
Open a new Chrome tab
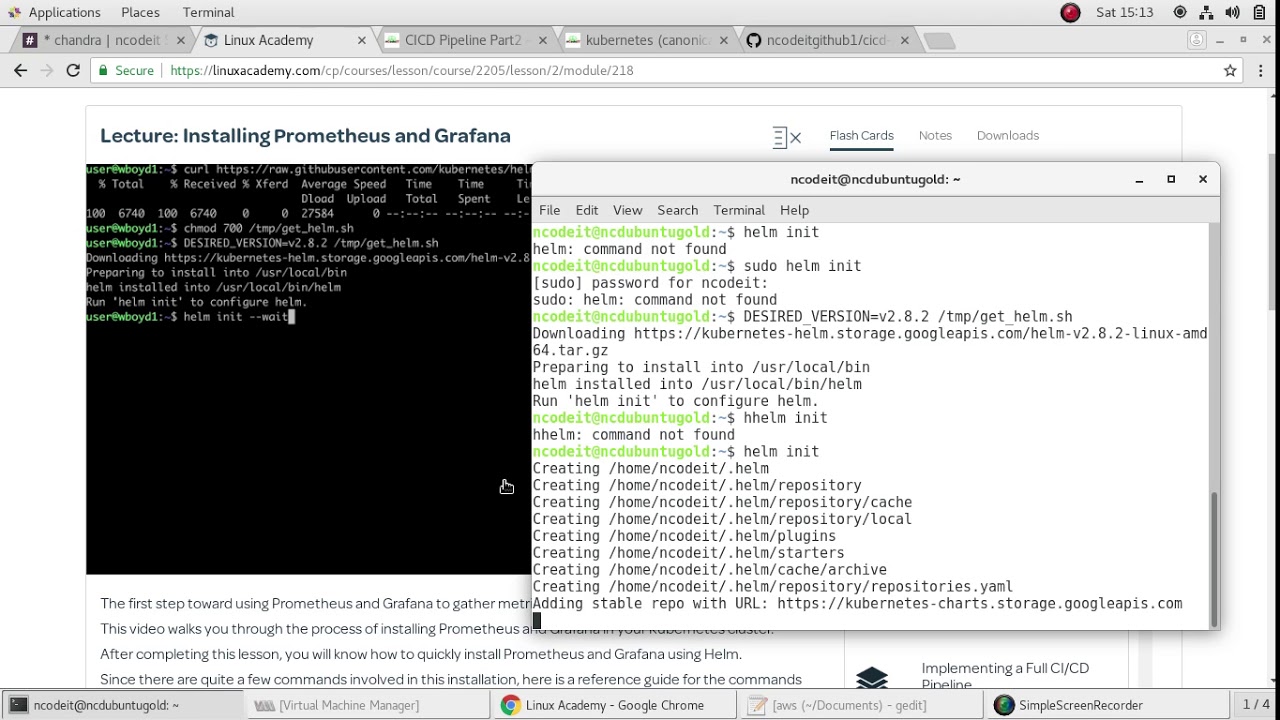tap(939, 41)
